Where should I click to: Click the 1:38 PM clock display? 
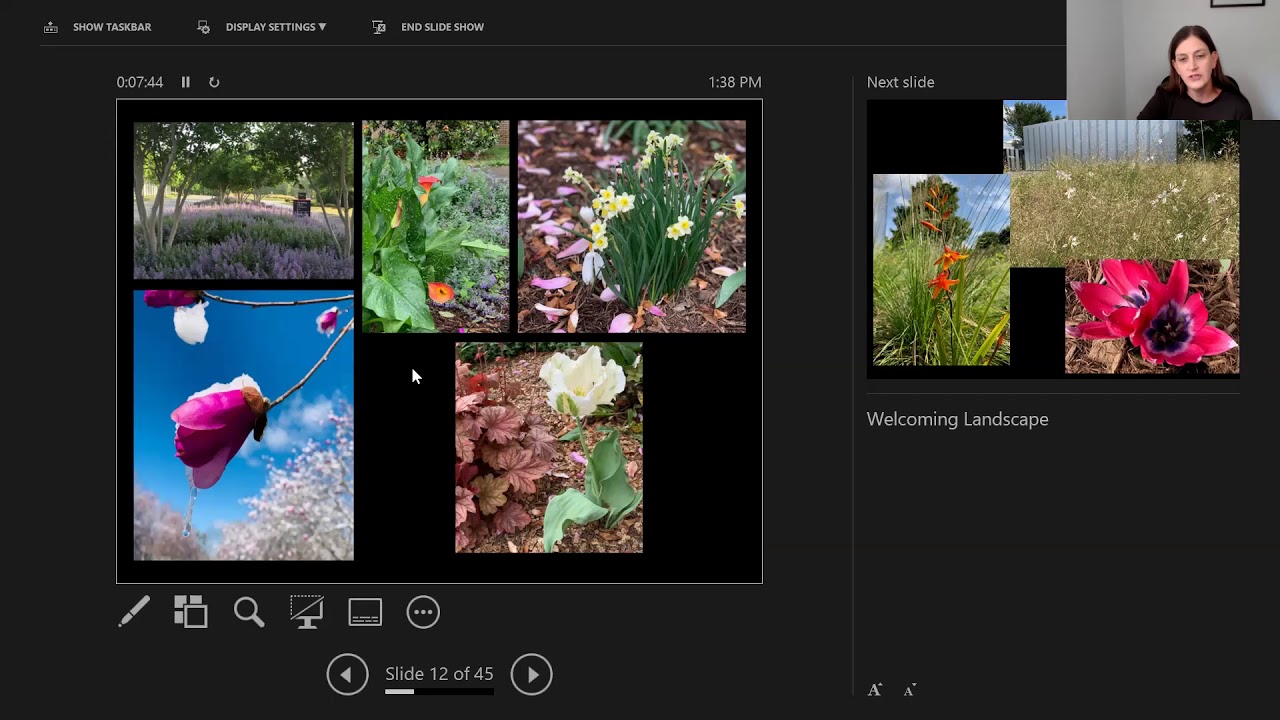[x=735, y=82]
